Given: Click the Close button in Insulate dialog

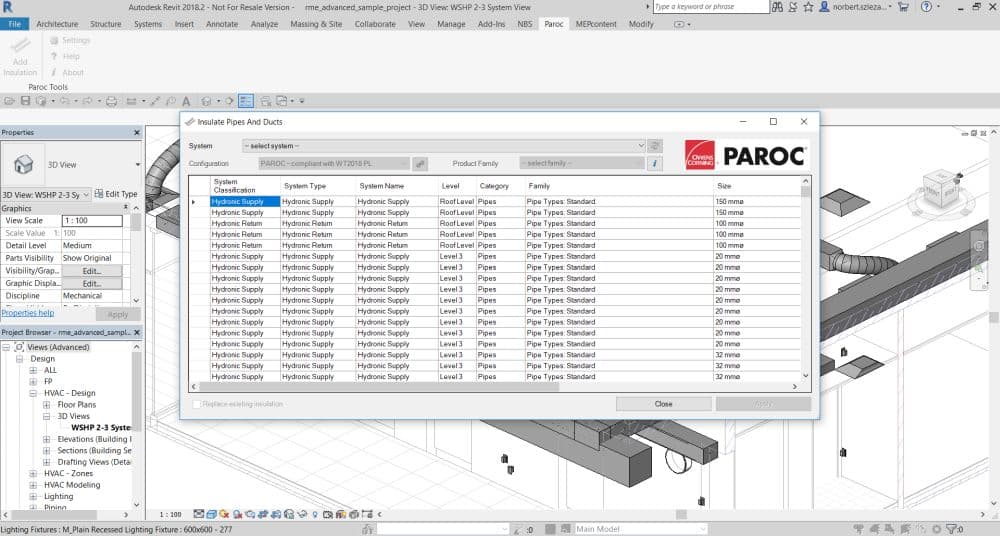Looking at the screenshot, I should (x=663, y=404).
